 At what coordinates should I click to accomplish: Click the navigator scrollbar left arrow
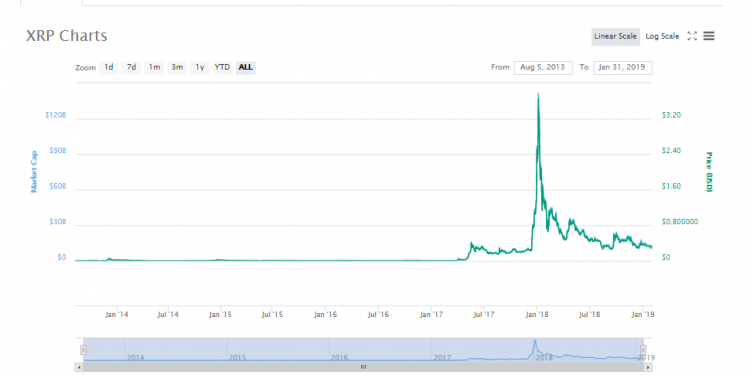coord(78,367)
